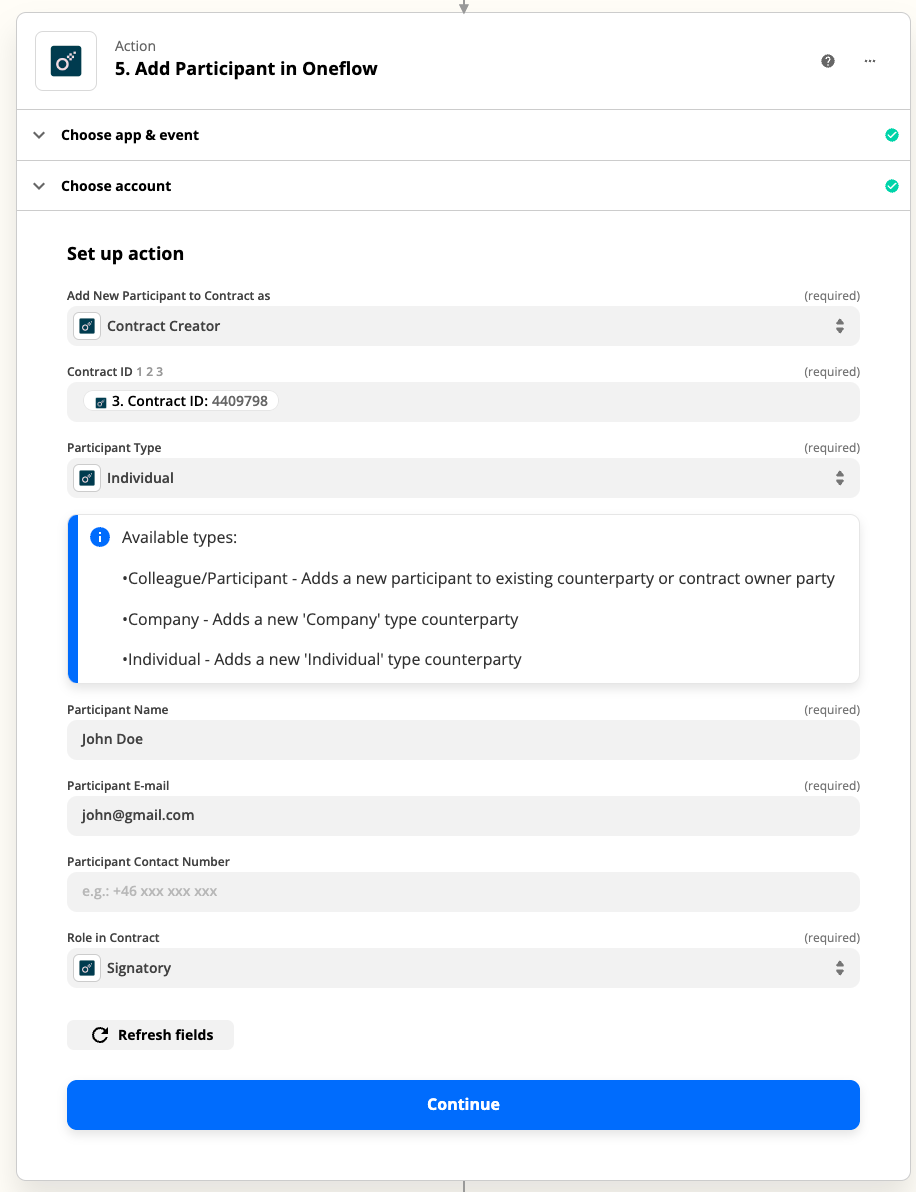The width and height of the screenshot is (916, 1192).
Task: Click the Oneflow icon inside the Contract Creator field
Action: (x=86, y=325)
